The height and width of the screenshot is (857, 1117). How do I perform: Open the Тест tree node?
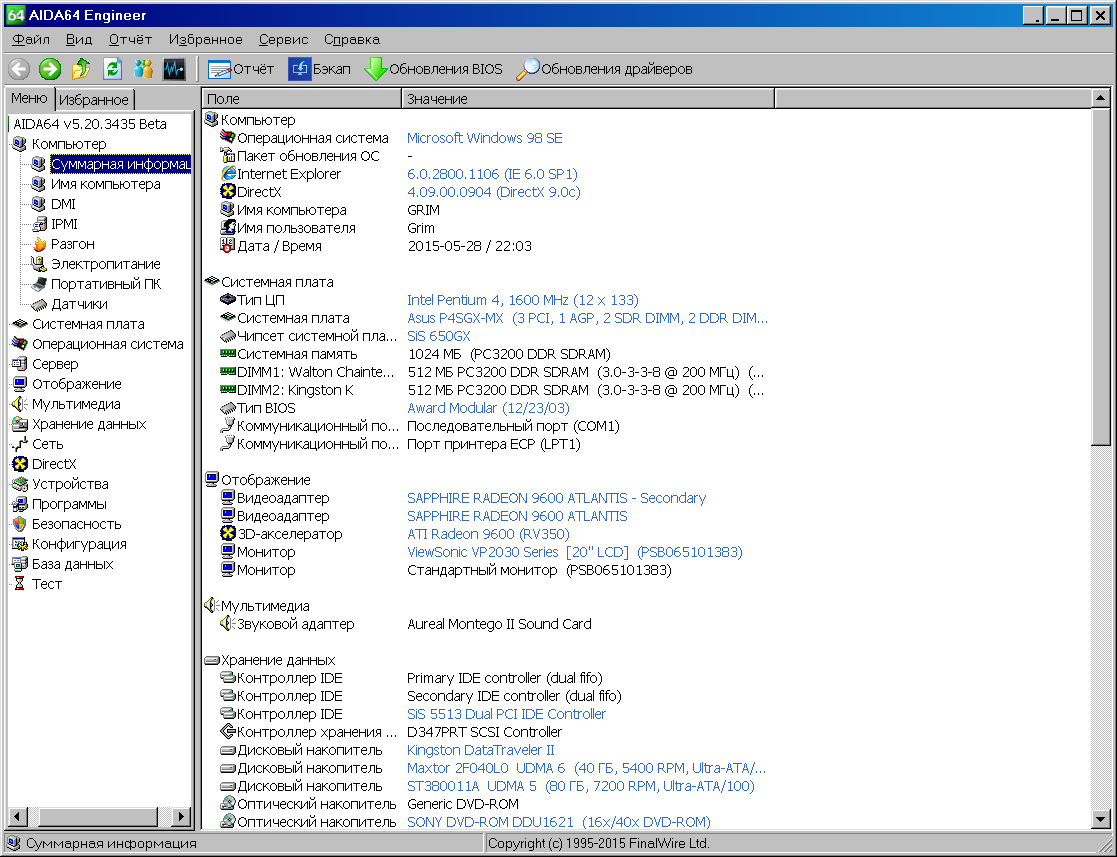pyautogui.click(x=46, y=584)
